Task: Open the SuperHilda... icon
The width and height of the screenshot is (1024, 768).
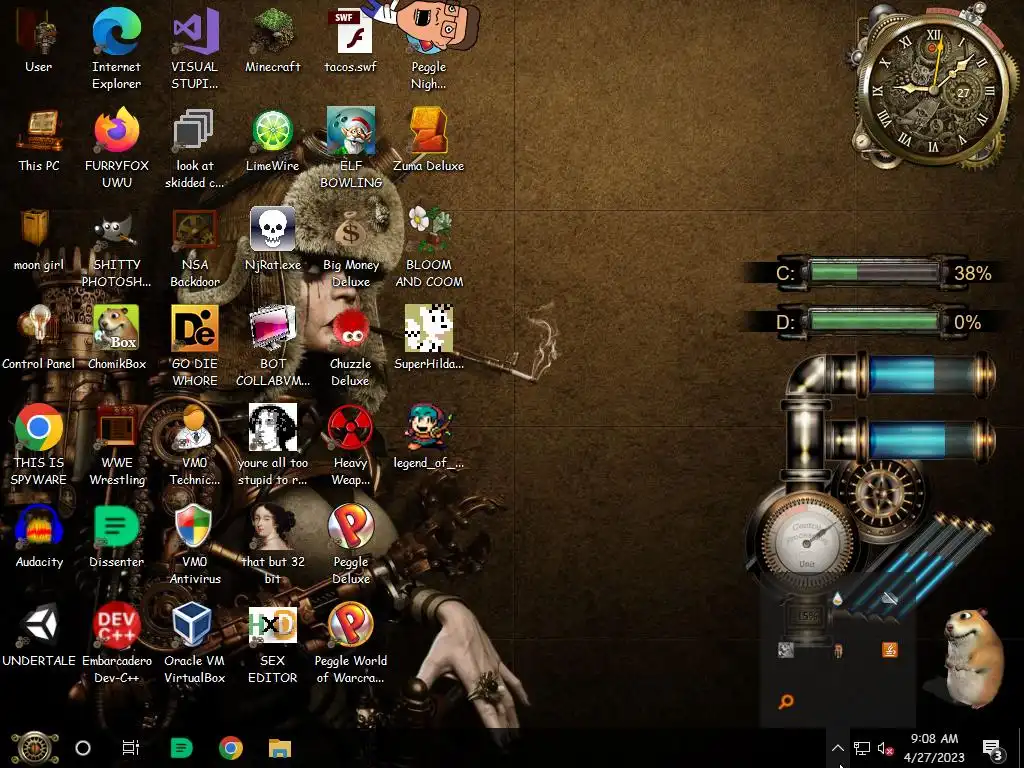Action: coord(428,338)
